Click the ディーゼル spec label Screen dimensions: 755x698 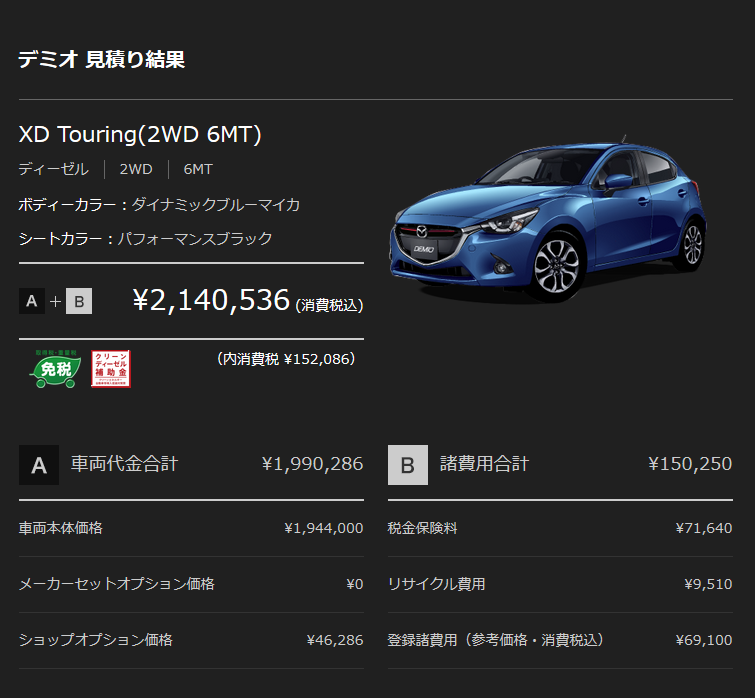(53, 169)
